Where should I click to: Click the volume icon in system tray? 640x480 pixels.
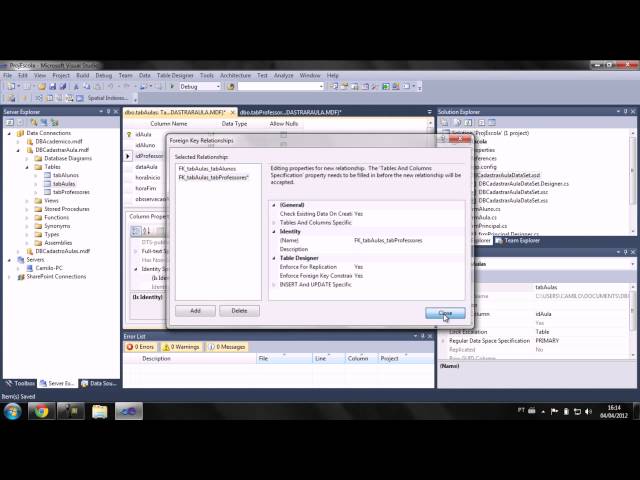pos(588,411)
